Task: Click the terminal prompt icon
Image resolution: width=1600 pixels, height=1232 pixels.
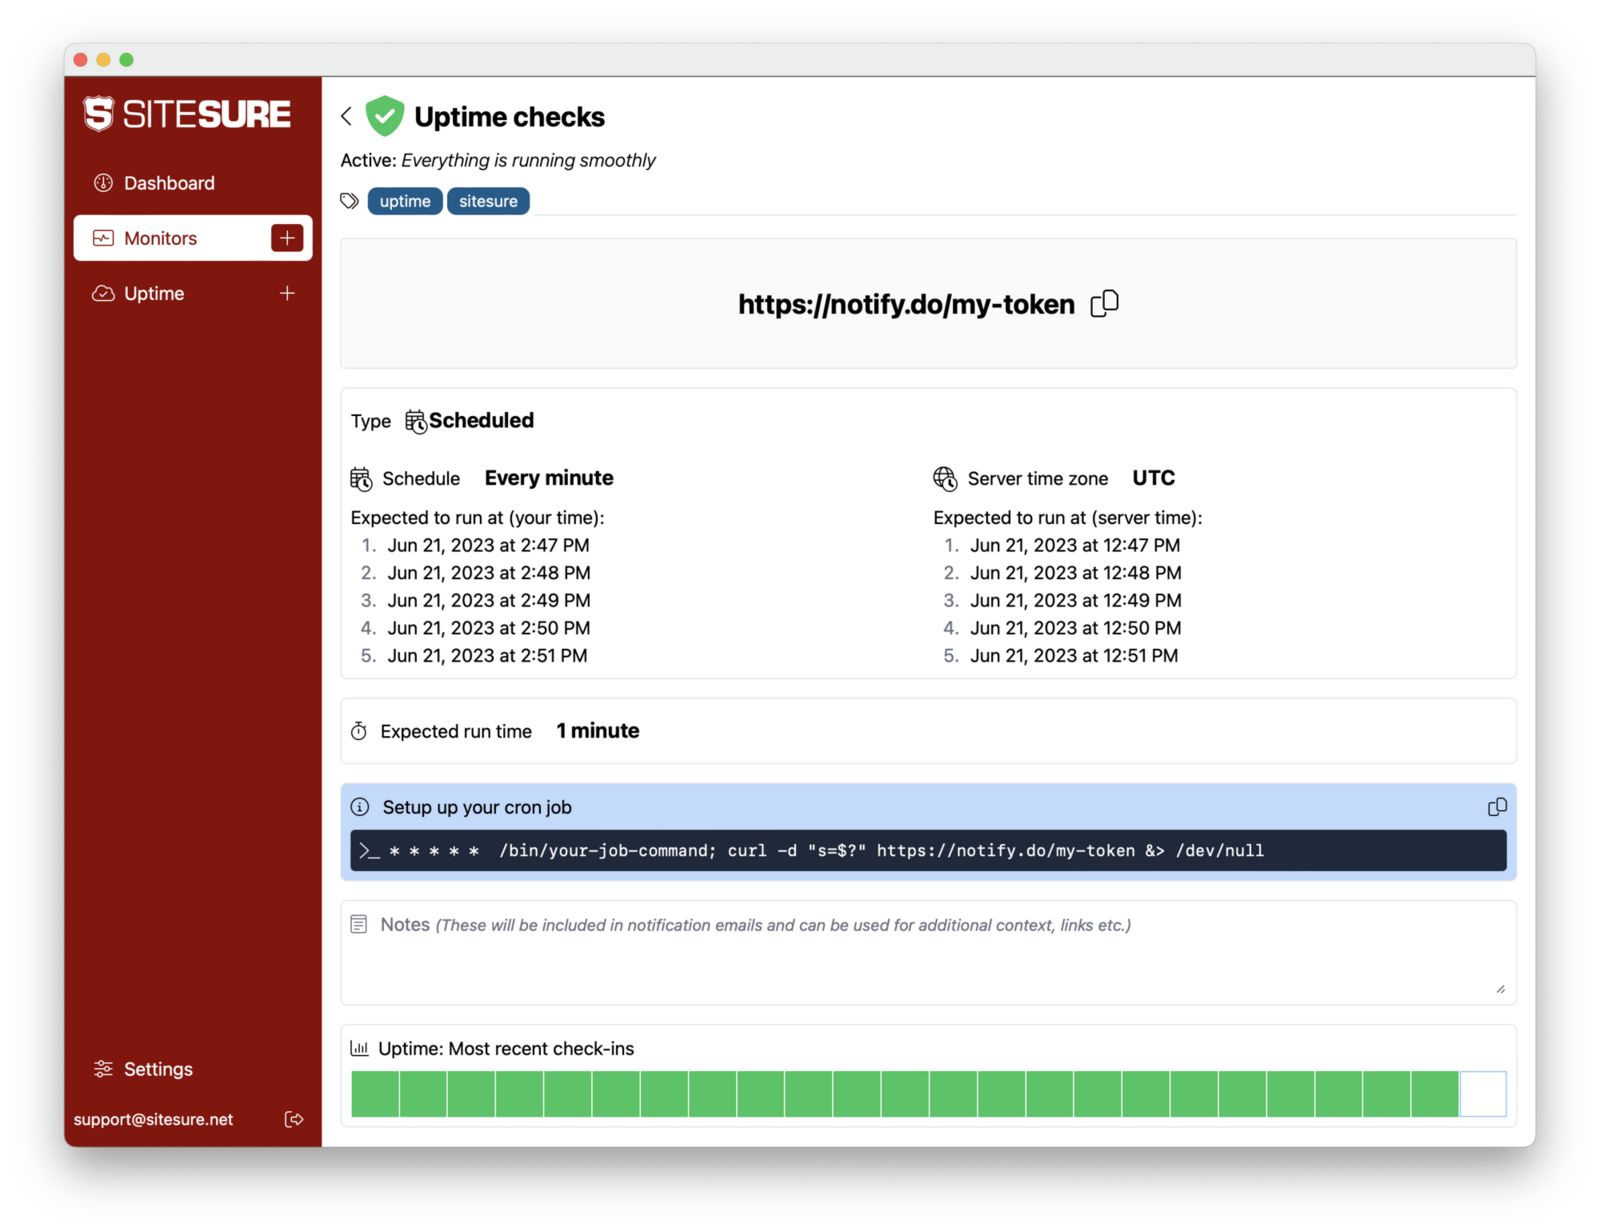Action: pyautogui.click(x=369, y=851)
